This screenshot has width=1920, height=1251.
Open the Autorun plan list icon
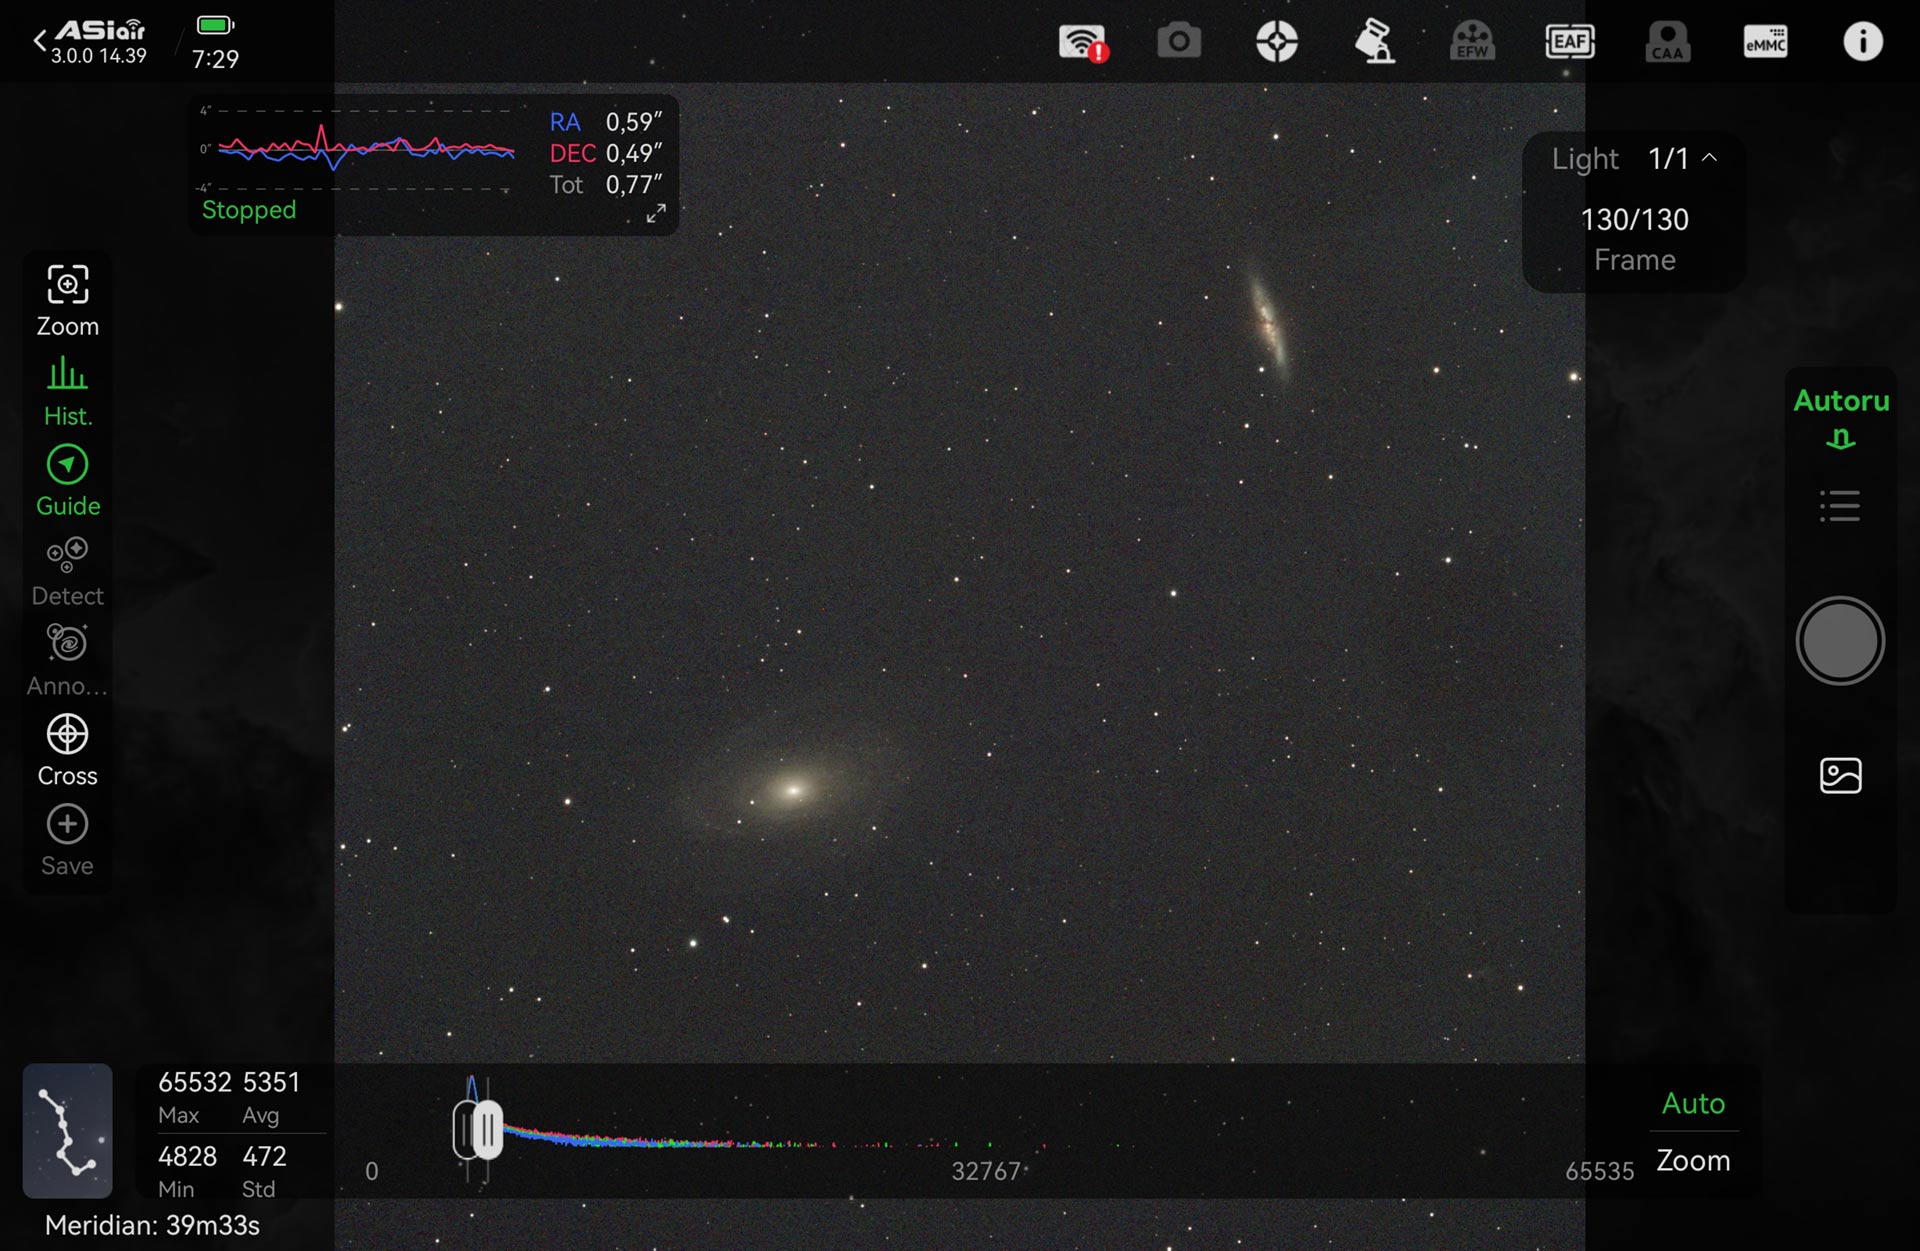click(1840, 506)
